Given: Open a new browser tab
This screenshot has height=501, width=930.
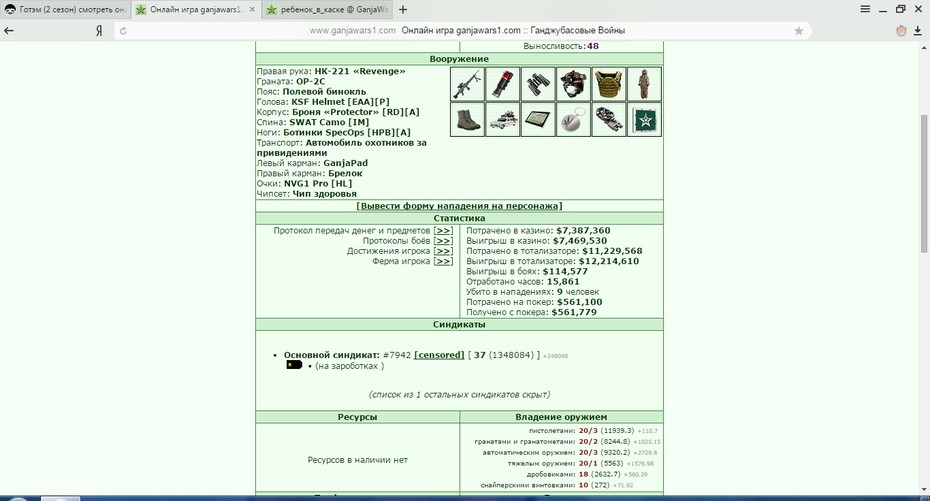Looking at the screenshot, I should click(403, 9).
